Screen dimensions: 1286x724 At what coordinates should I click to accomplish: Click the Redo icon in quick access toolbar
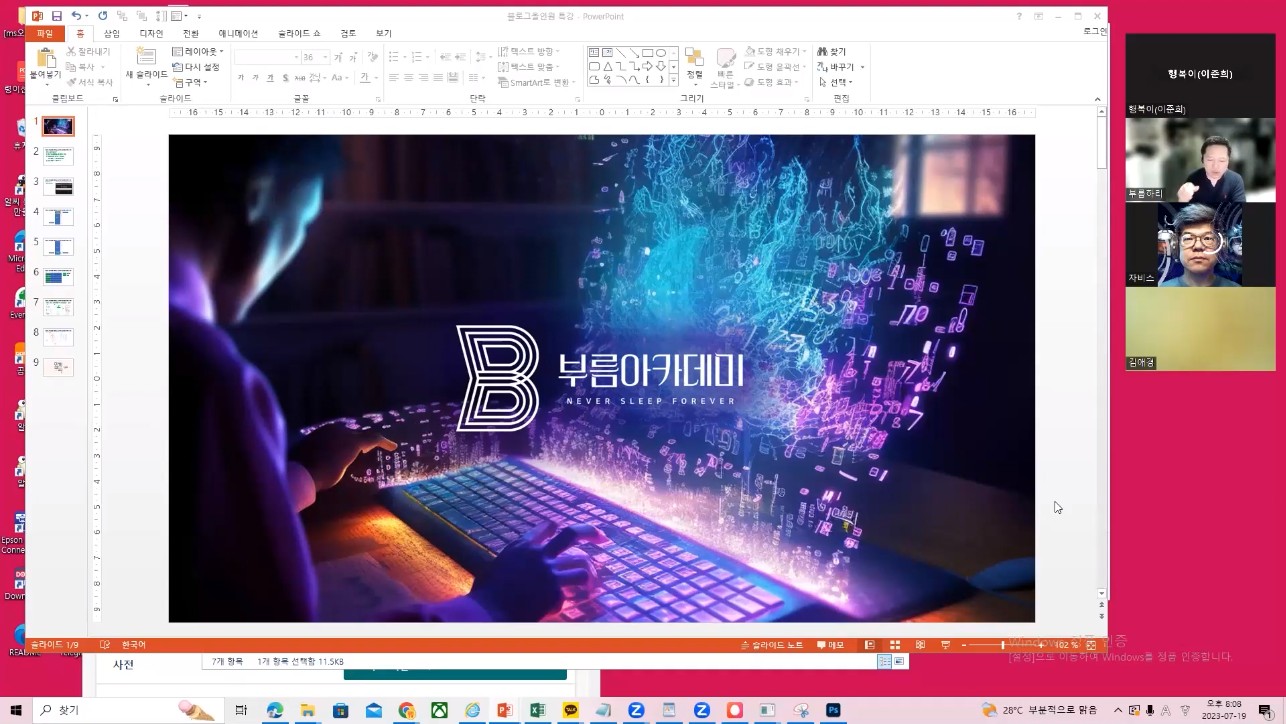click(102, 16)
